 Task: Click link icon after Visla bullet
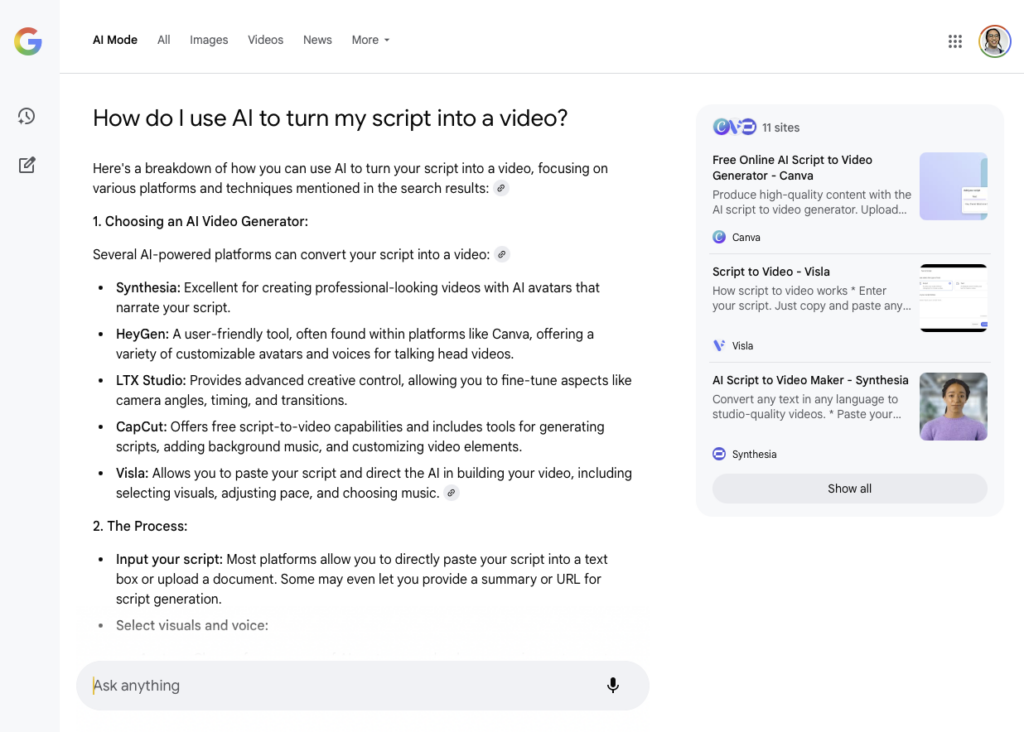coord(451,493)
